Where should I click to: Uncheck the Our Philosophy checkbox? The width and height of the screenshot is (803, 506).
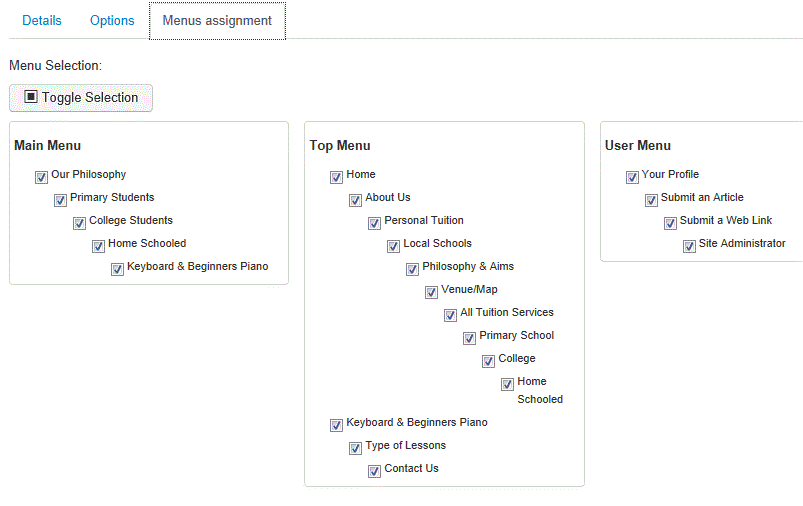(x=41, y=177)
